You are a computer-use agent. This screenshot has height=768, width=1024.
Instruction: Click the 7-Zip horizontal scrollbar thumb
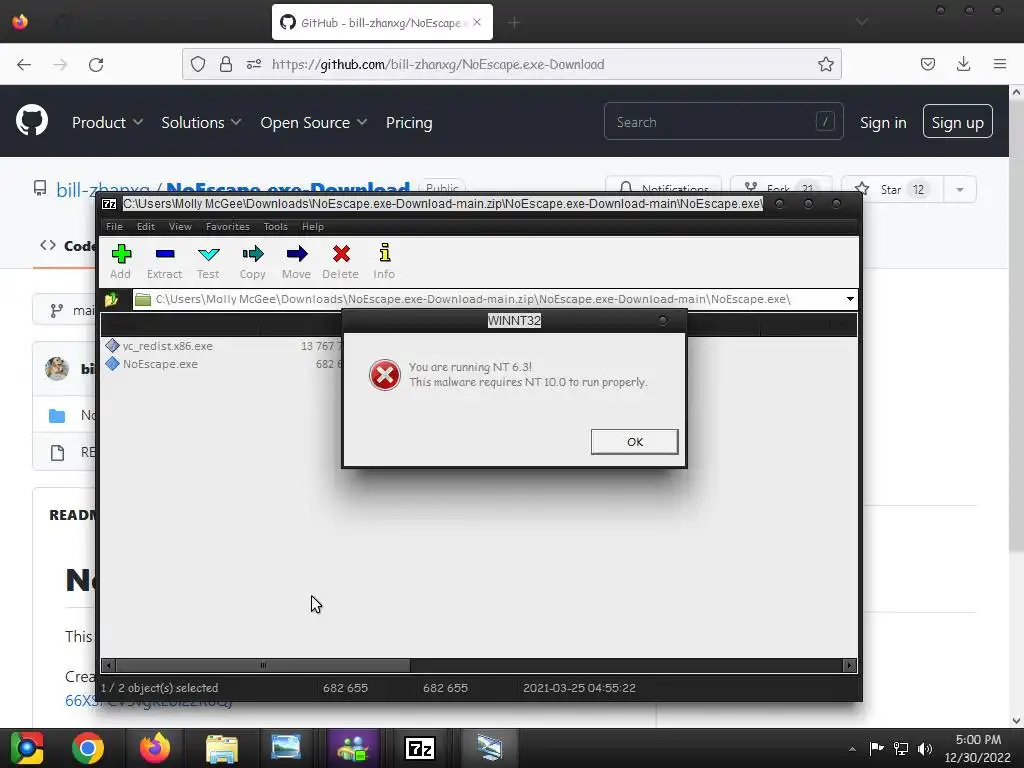click(x=263, y=665)
